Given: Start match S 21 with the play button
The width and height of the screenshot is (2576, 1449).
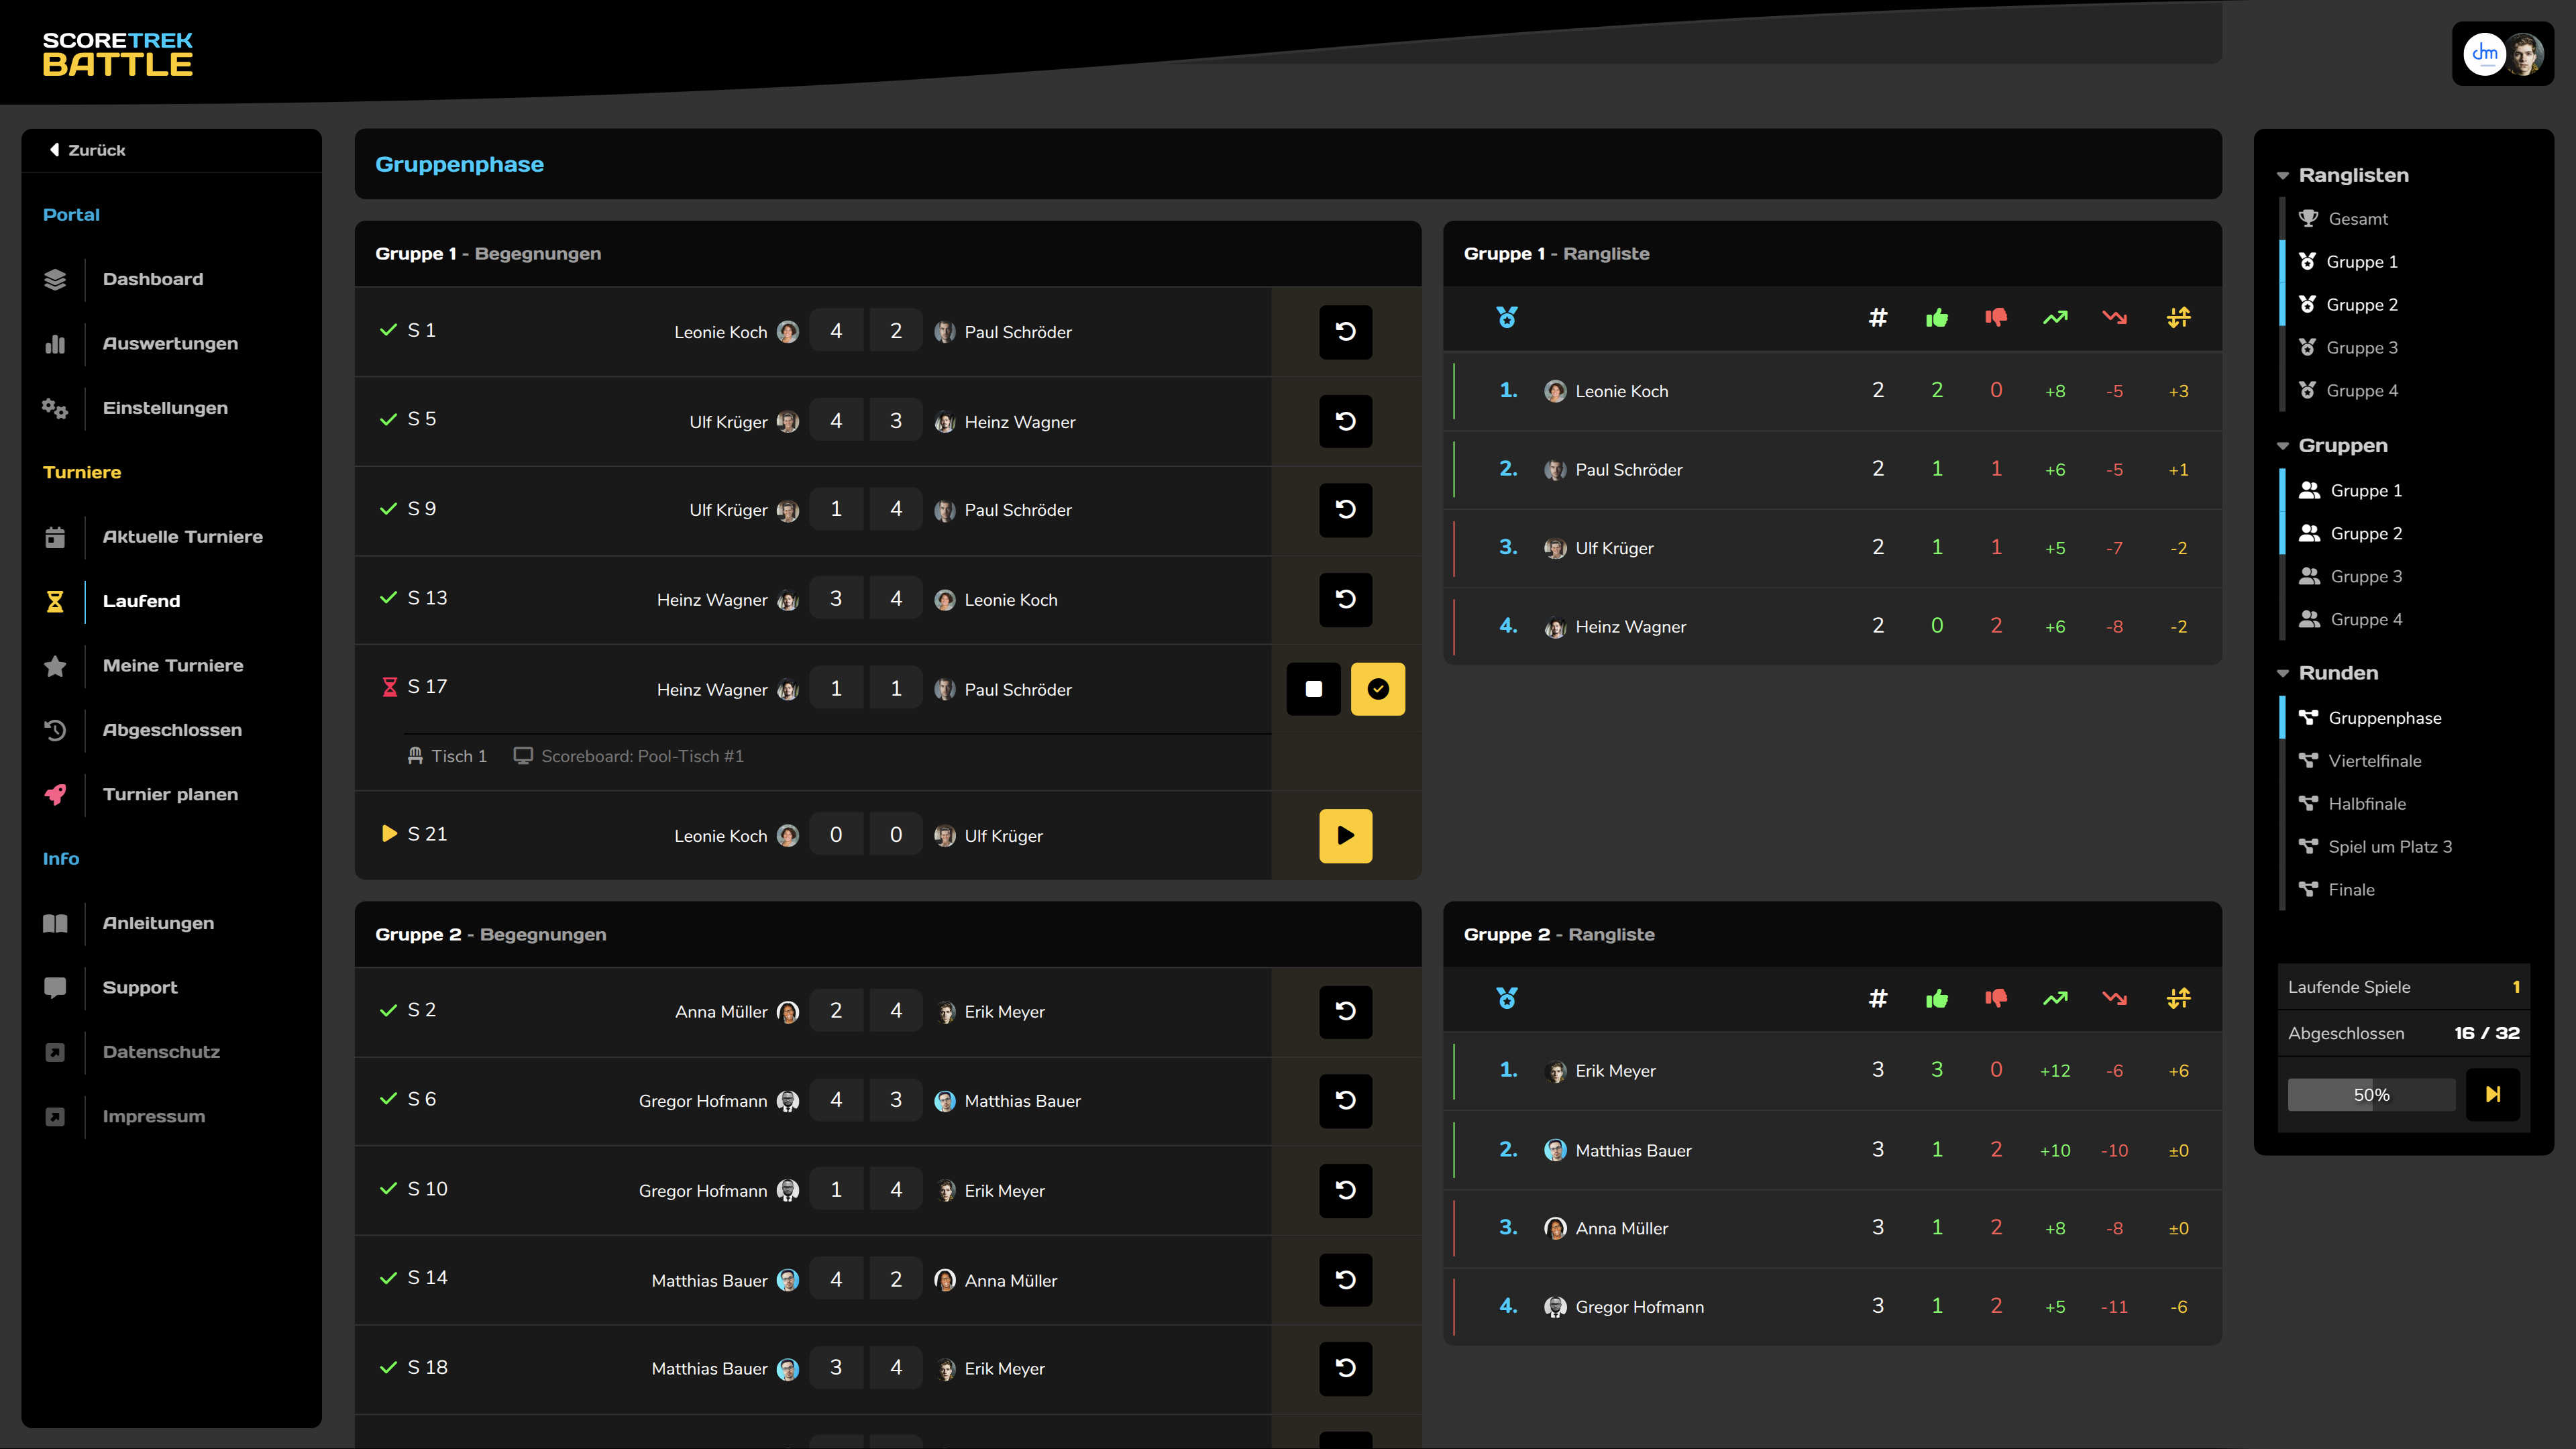Looking at the screenshot, I should click(1345, 835).
